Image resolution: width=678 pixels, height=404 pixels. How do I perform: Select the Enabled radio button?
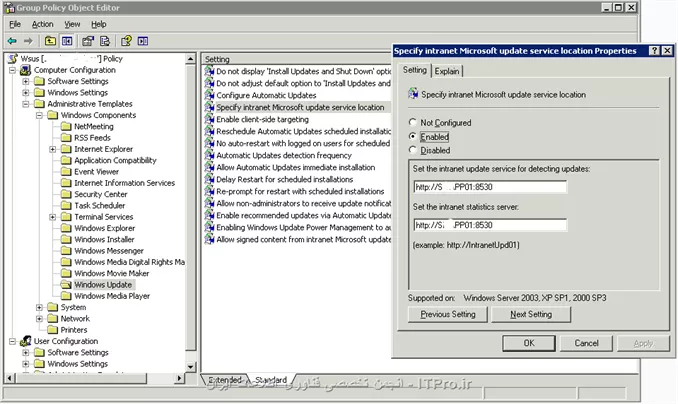pos(414,135)
